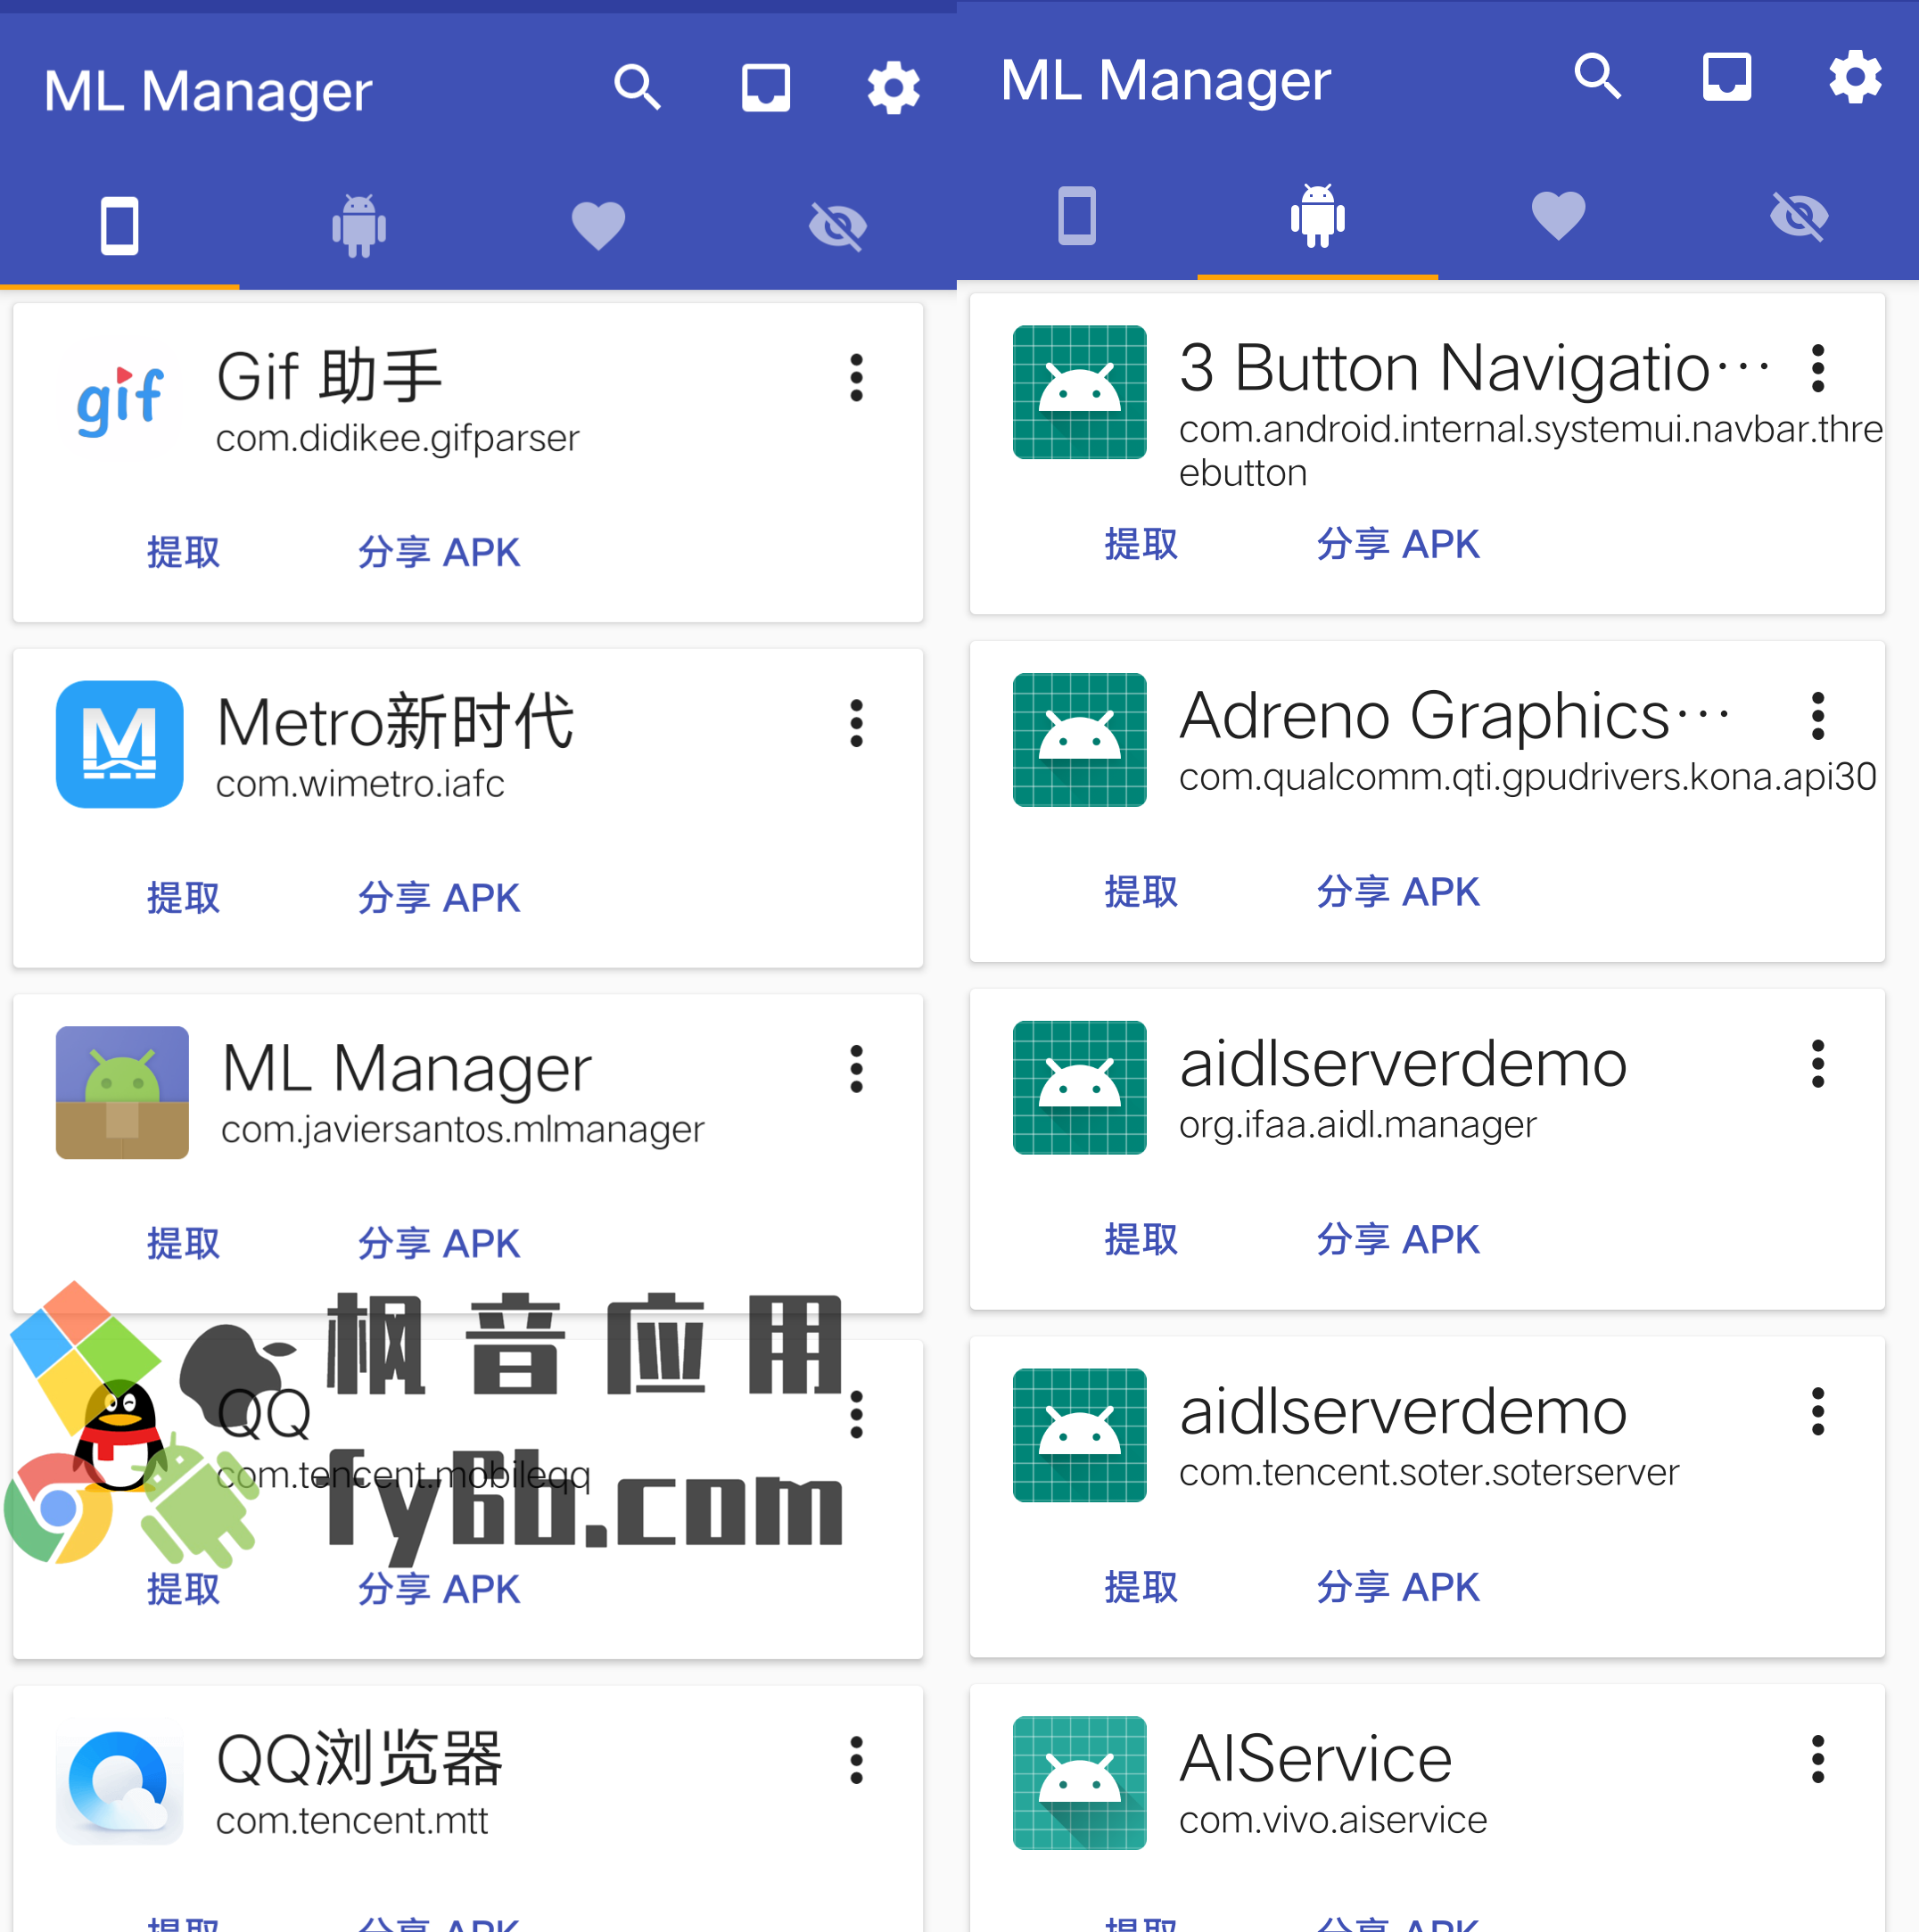1919x1932 pixels.
Task: Click 提取 for Gif 助手
Action: [183, 552]
